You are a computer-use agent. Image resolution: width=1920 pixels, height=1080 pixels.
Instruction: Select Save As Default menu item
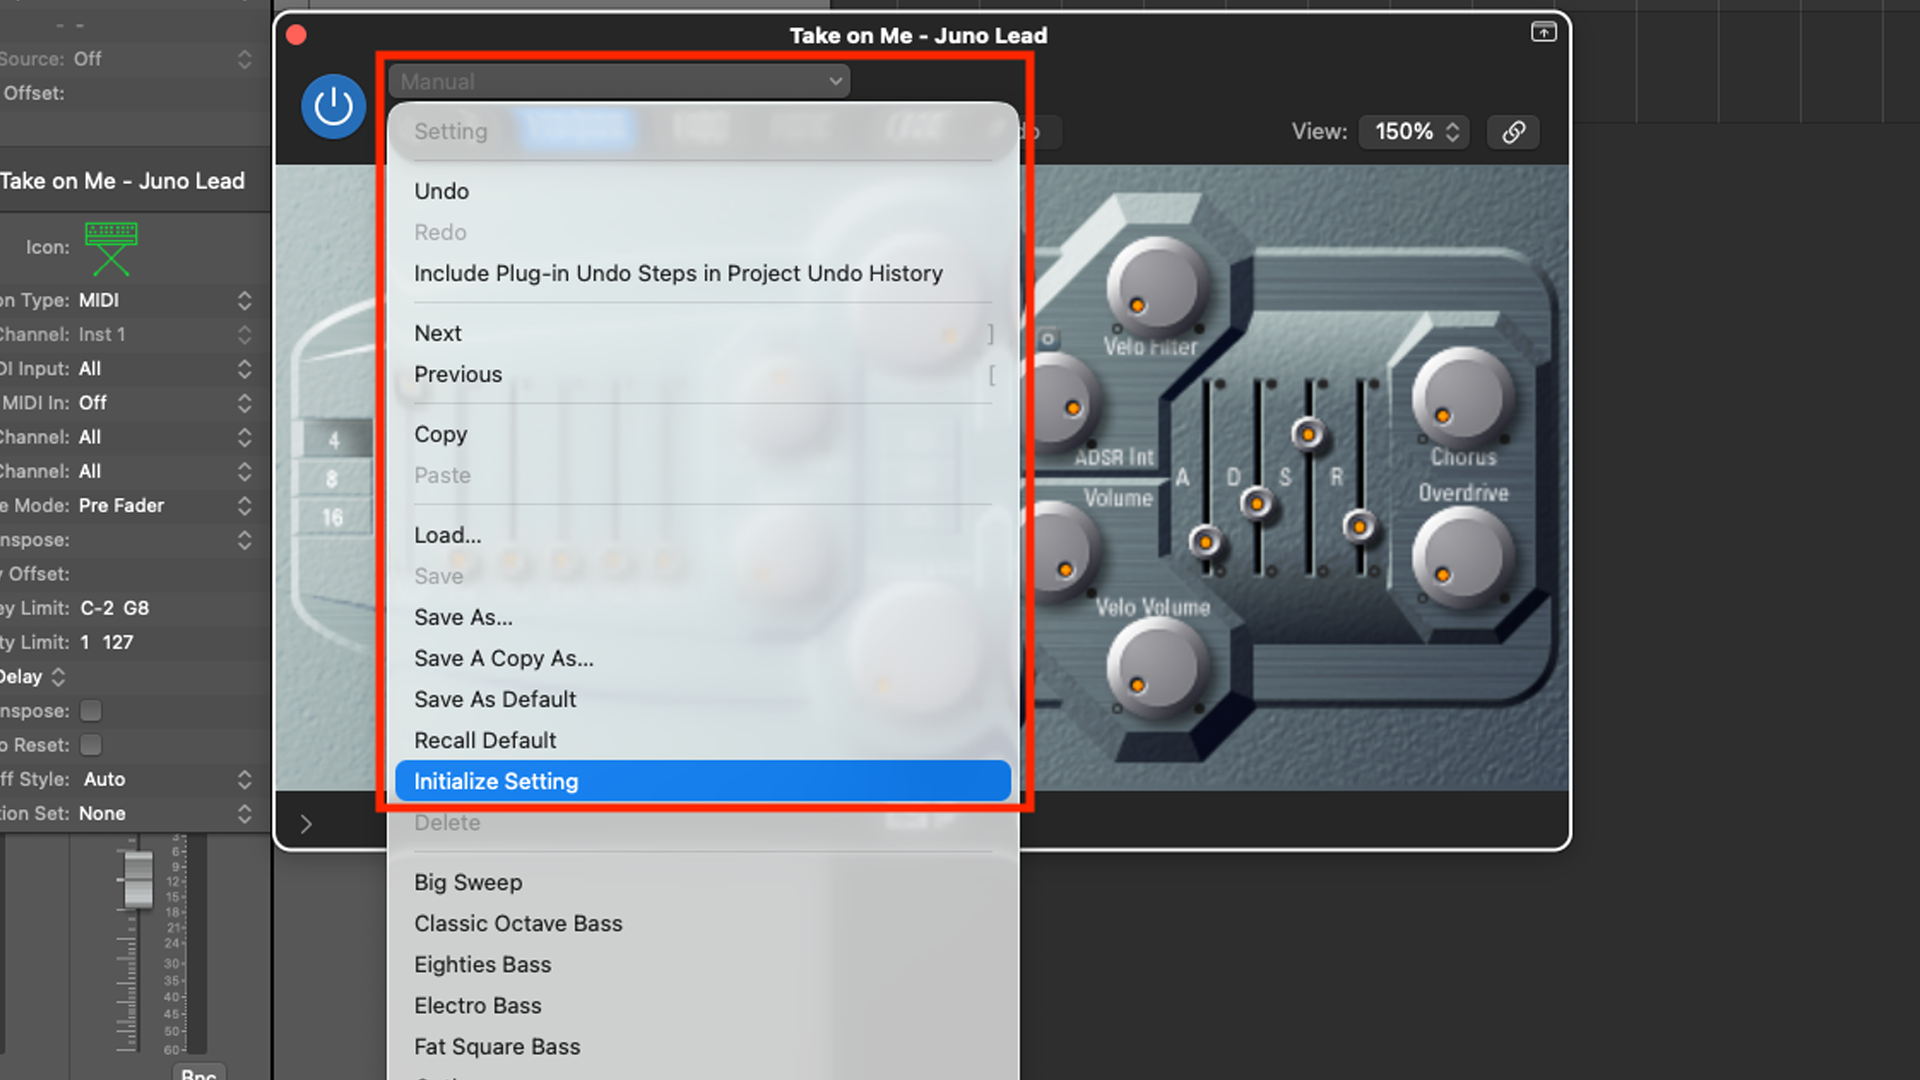tap(495, 699)
